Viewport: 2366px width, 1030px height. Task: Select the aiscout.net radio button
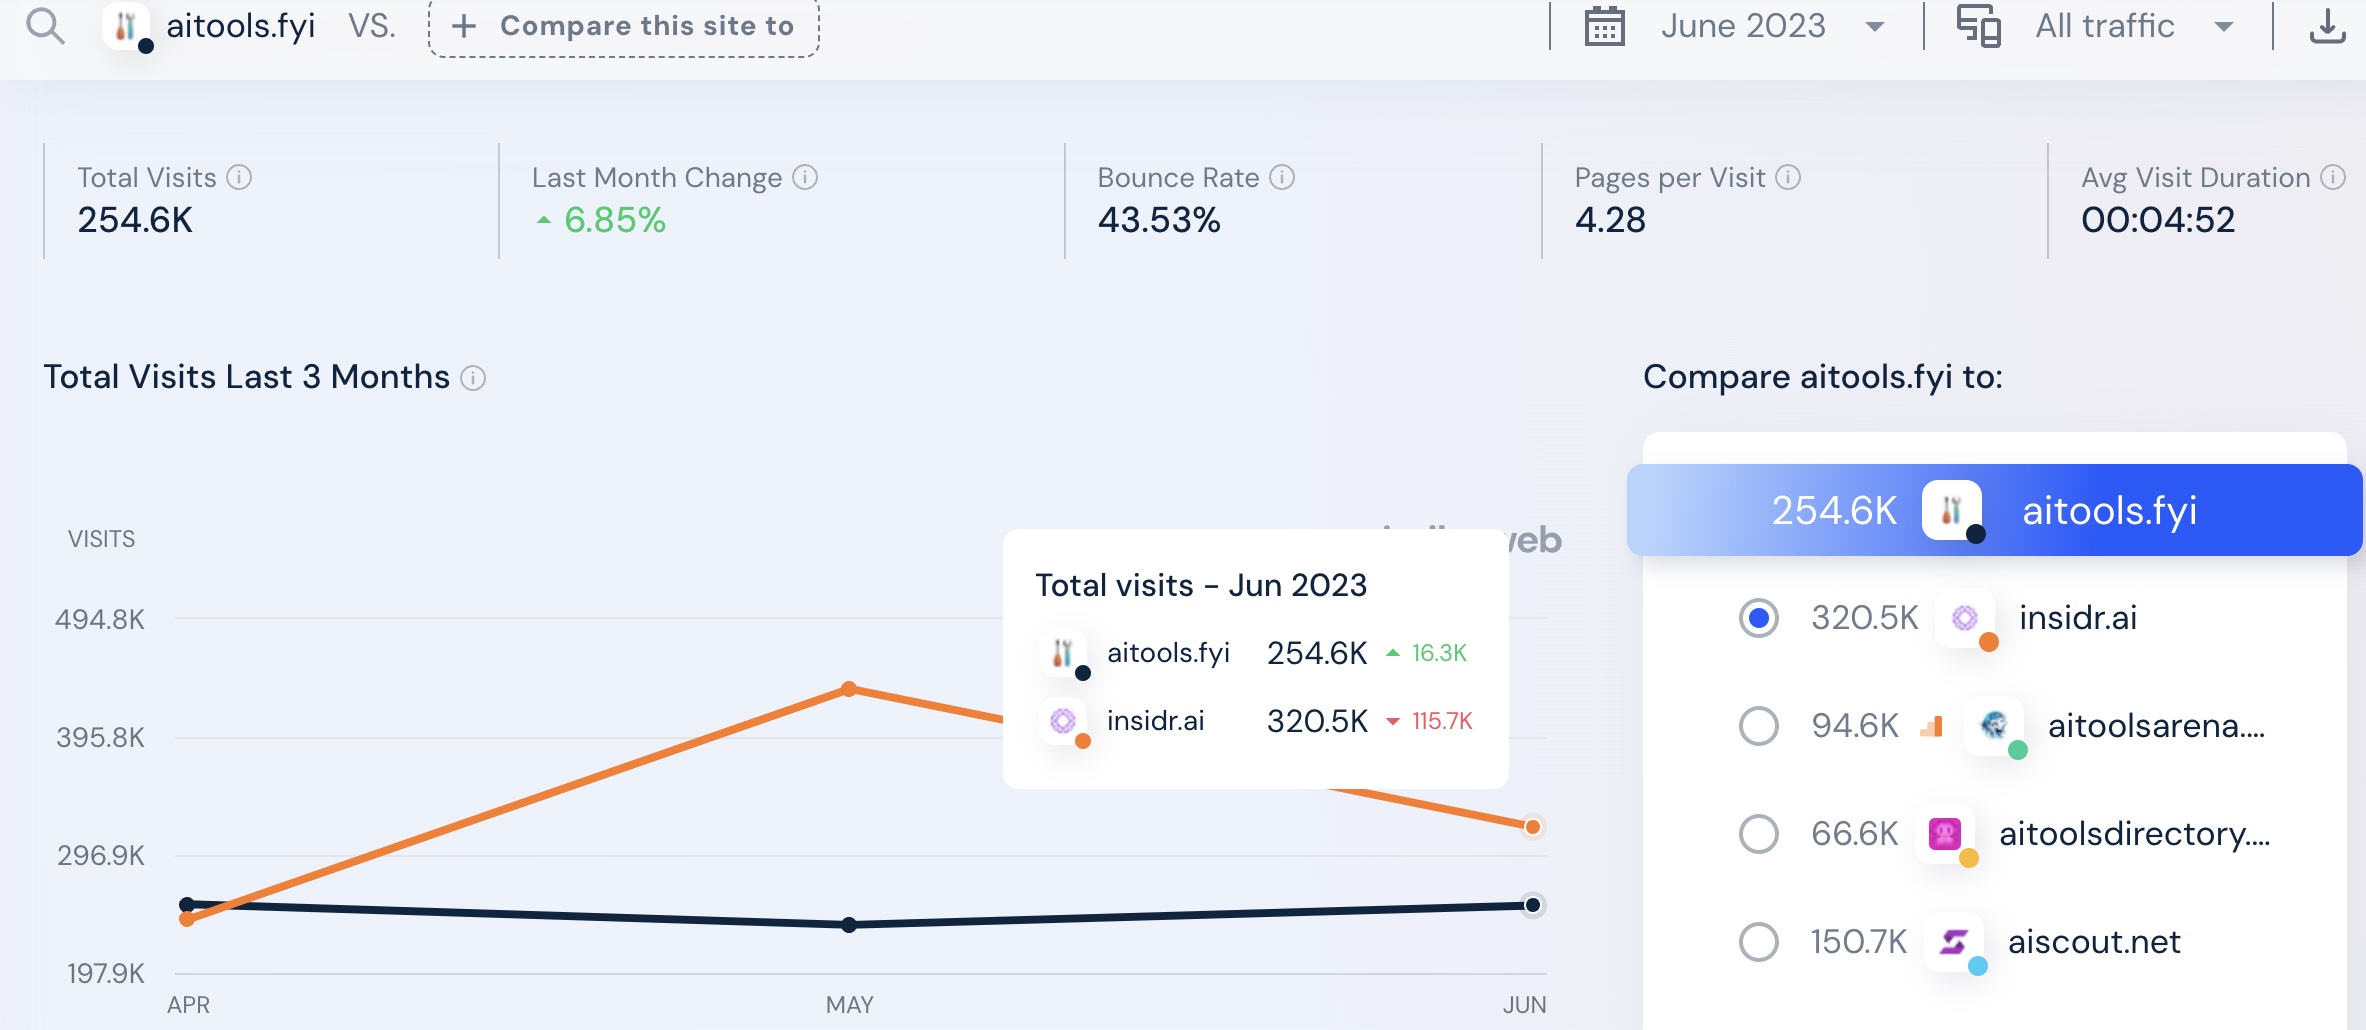pos(1758,942)
